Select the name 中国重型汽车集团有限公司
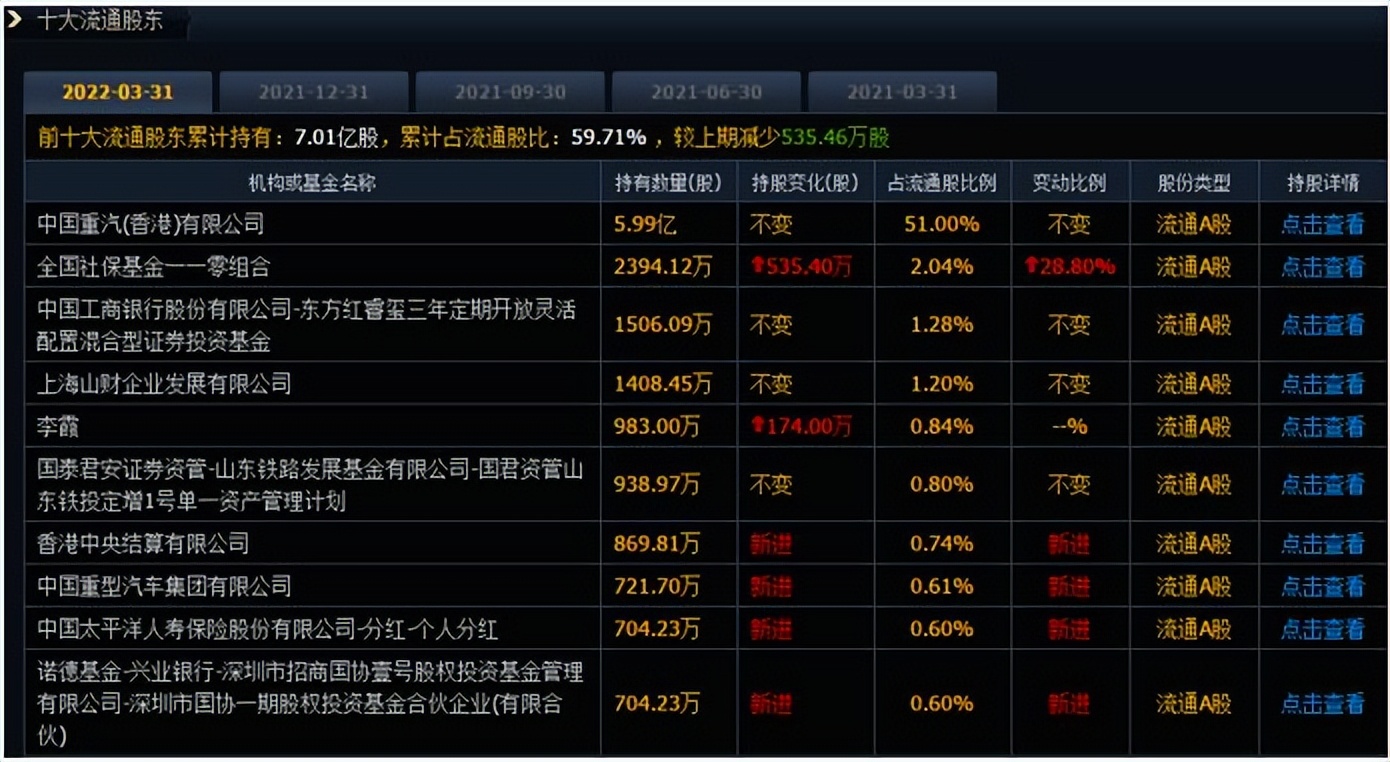The width and height of the screenshot is (1390, 762). tap(164, 586)
